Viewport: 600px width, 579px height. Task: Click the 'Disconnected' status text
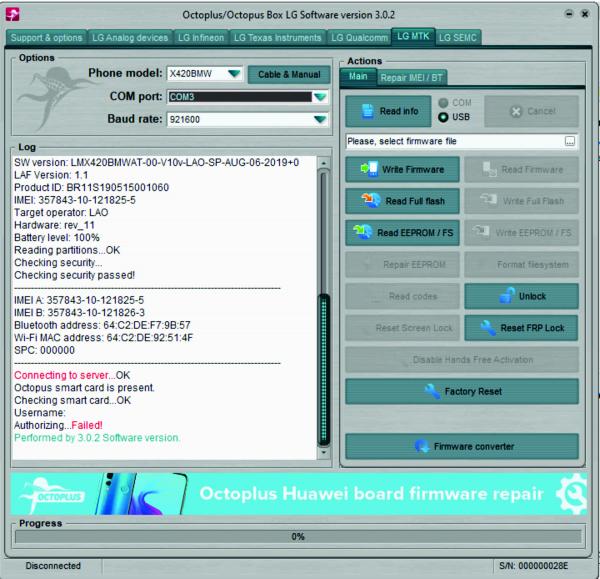pyautogui.click(x=53, y=566)
